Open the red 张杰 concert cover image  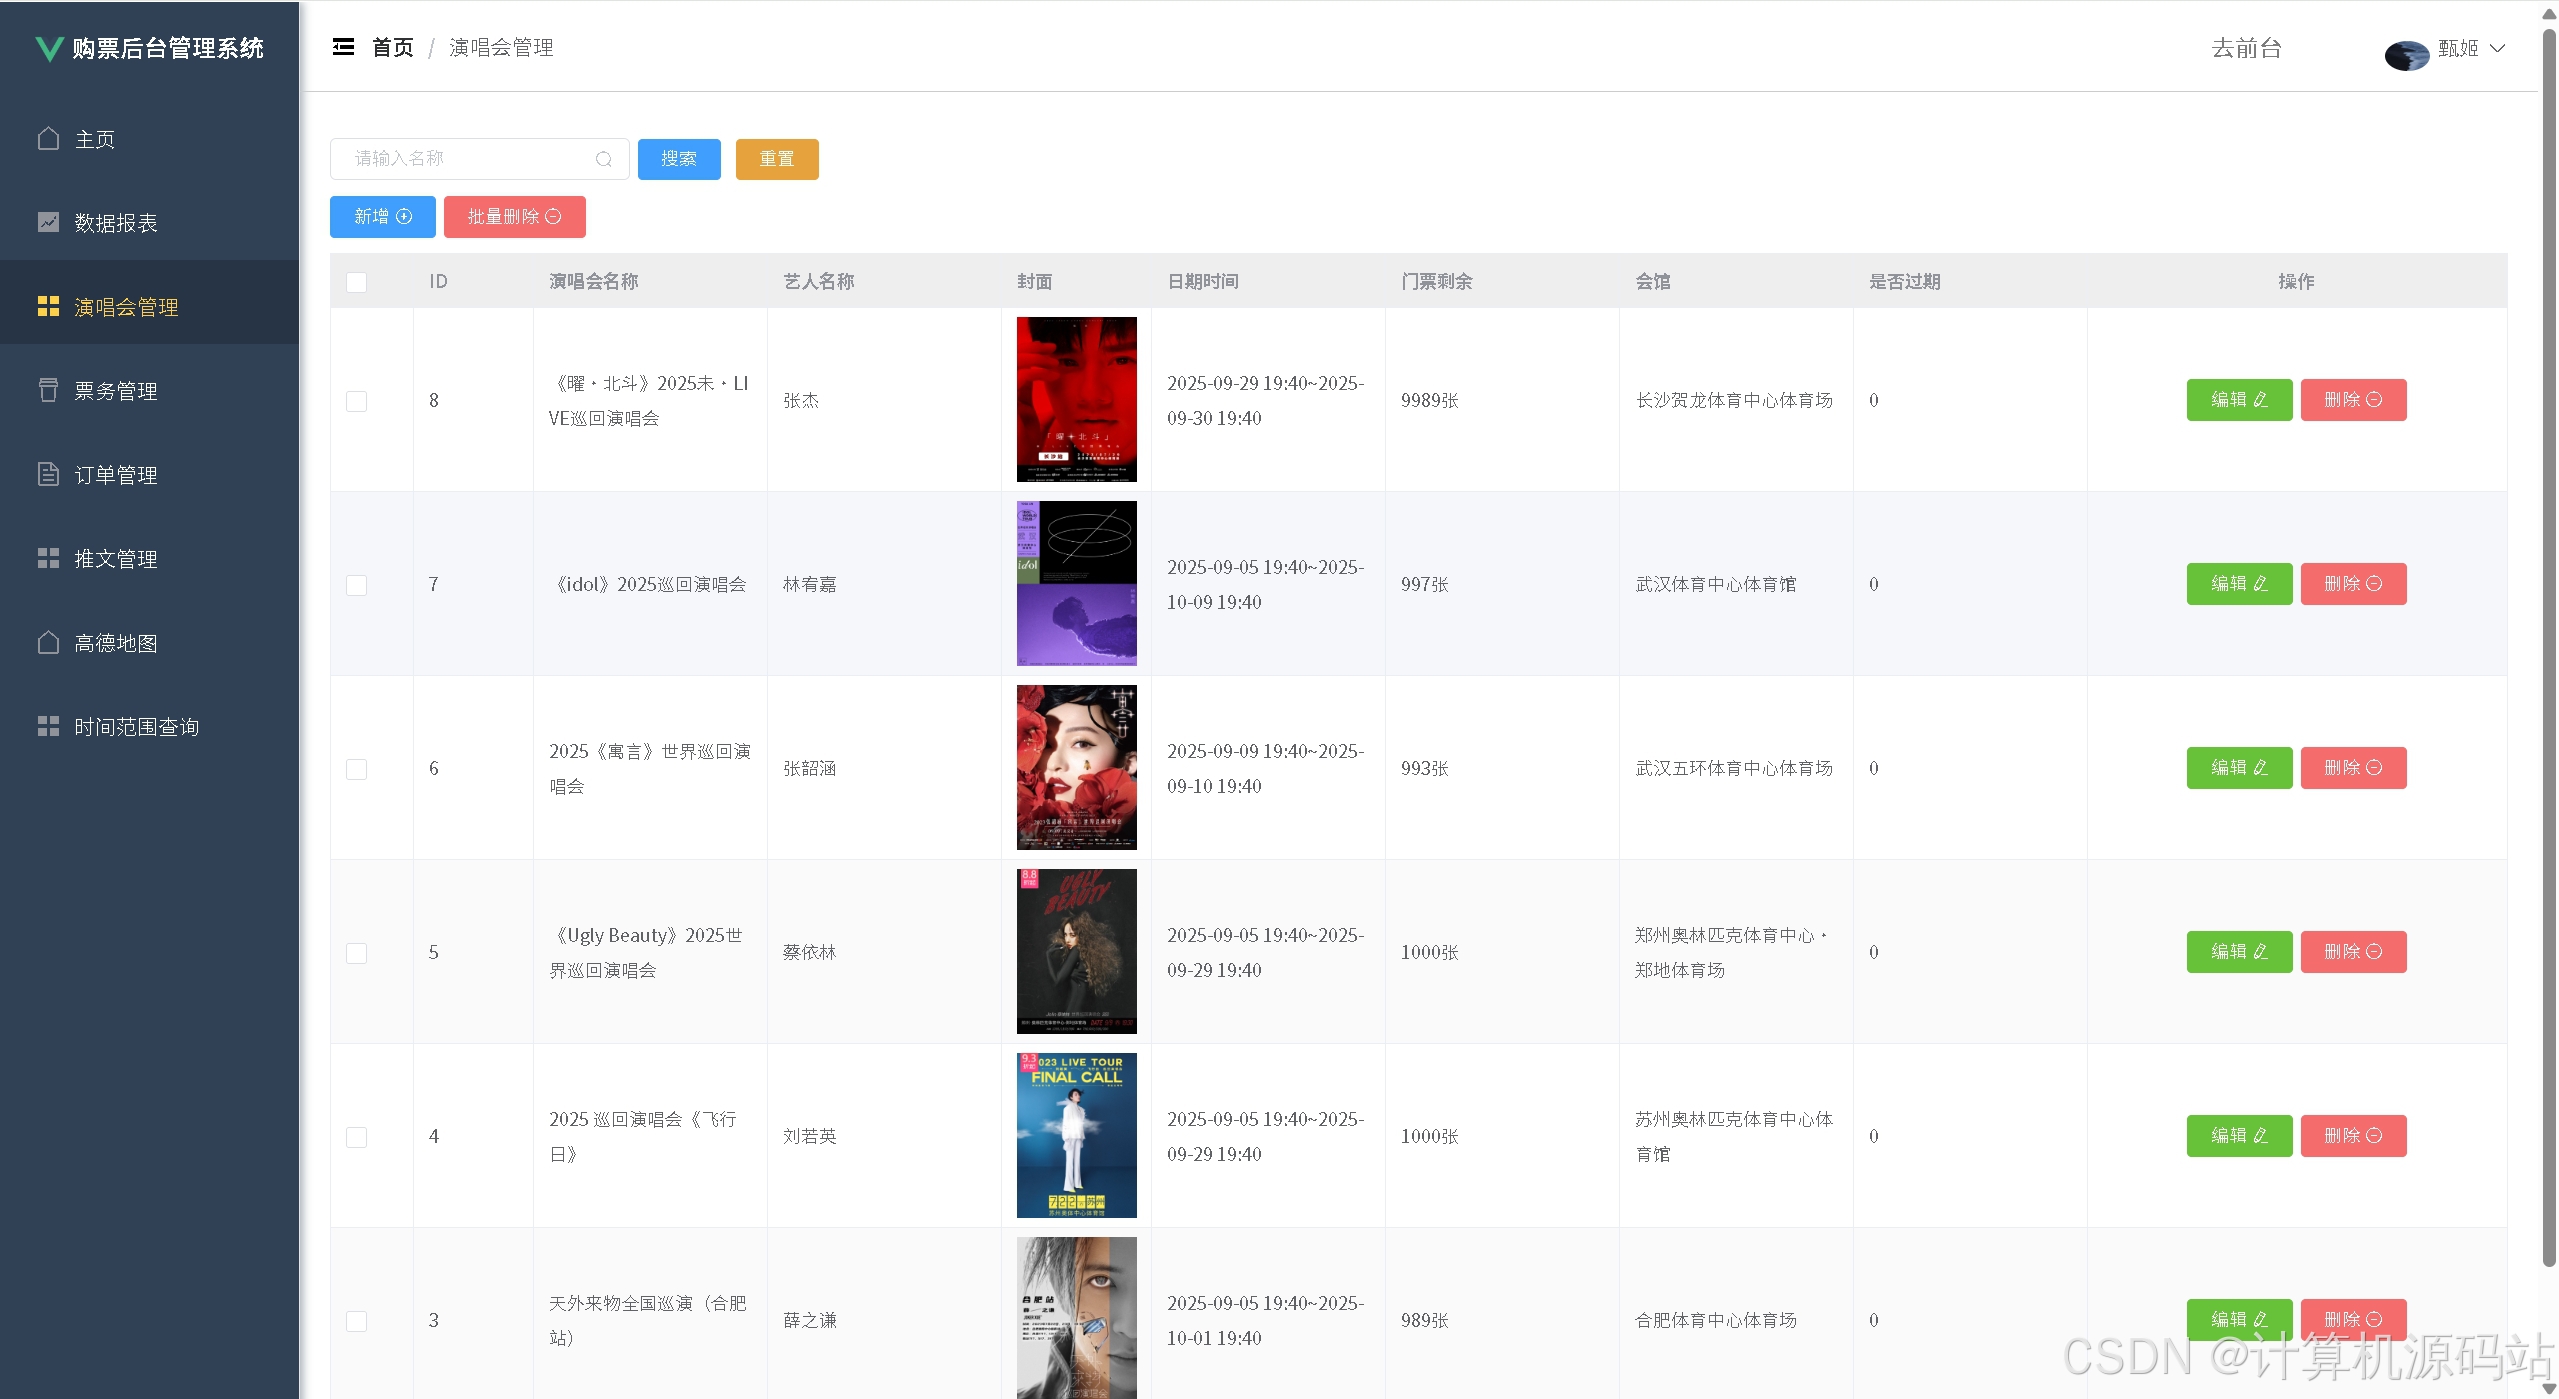(x=1076, y=399)
